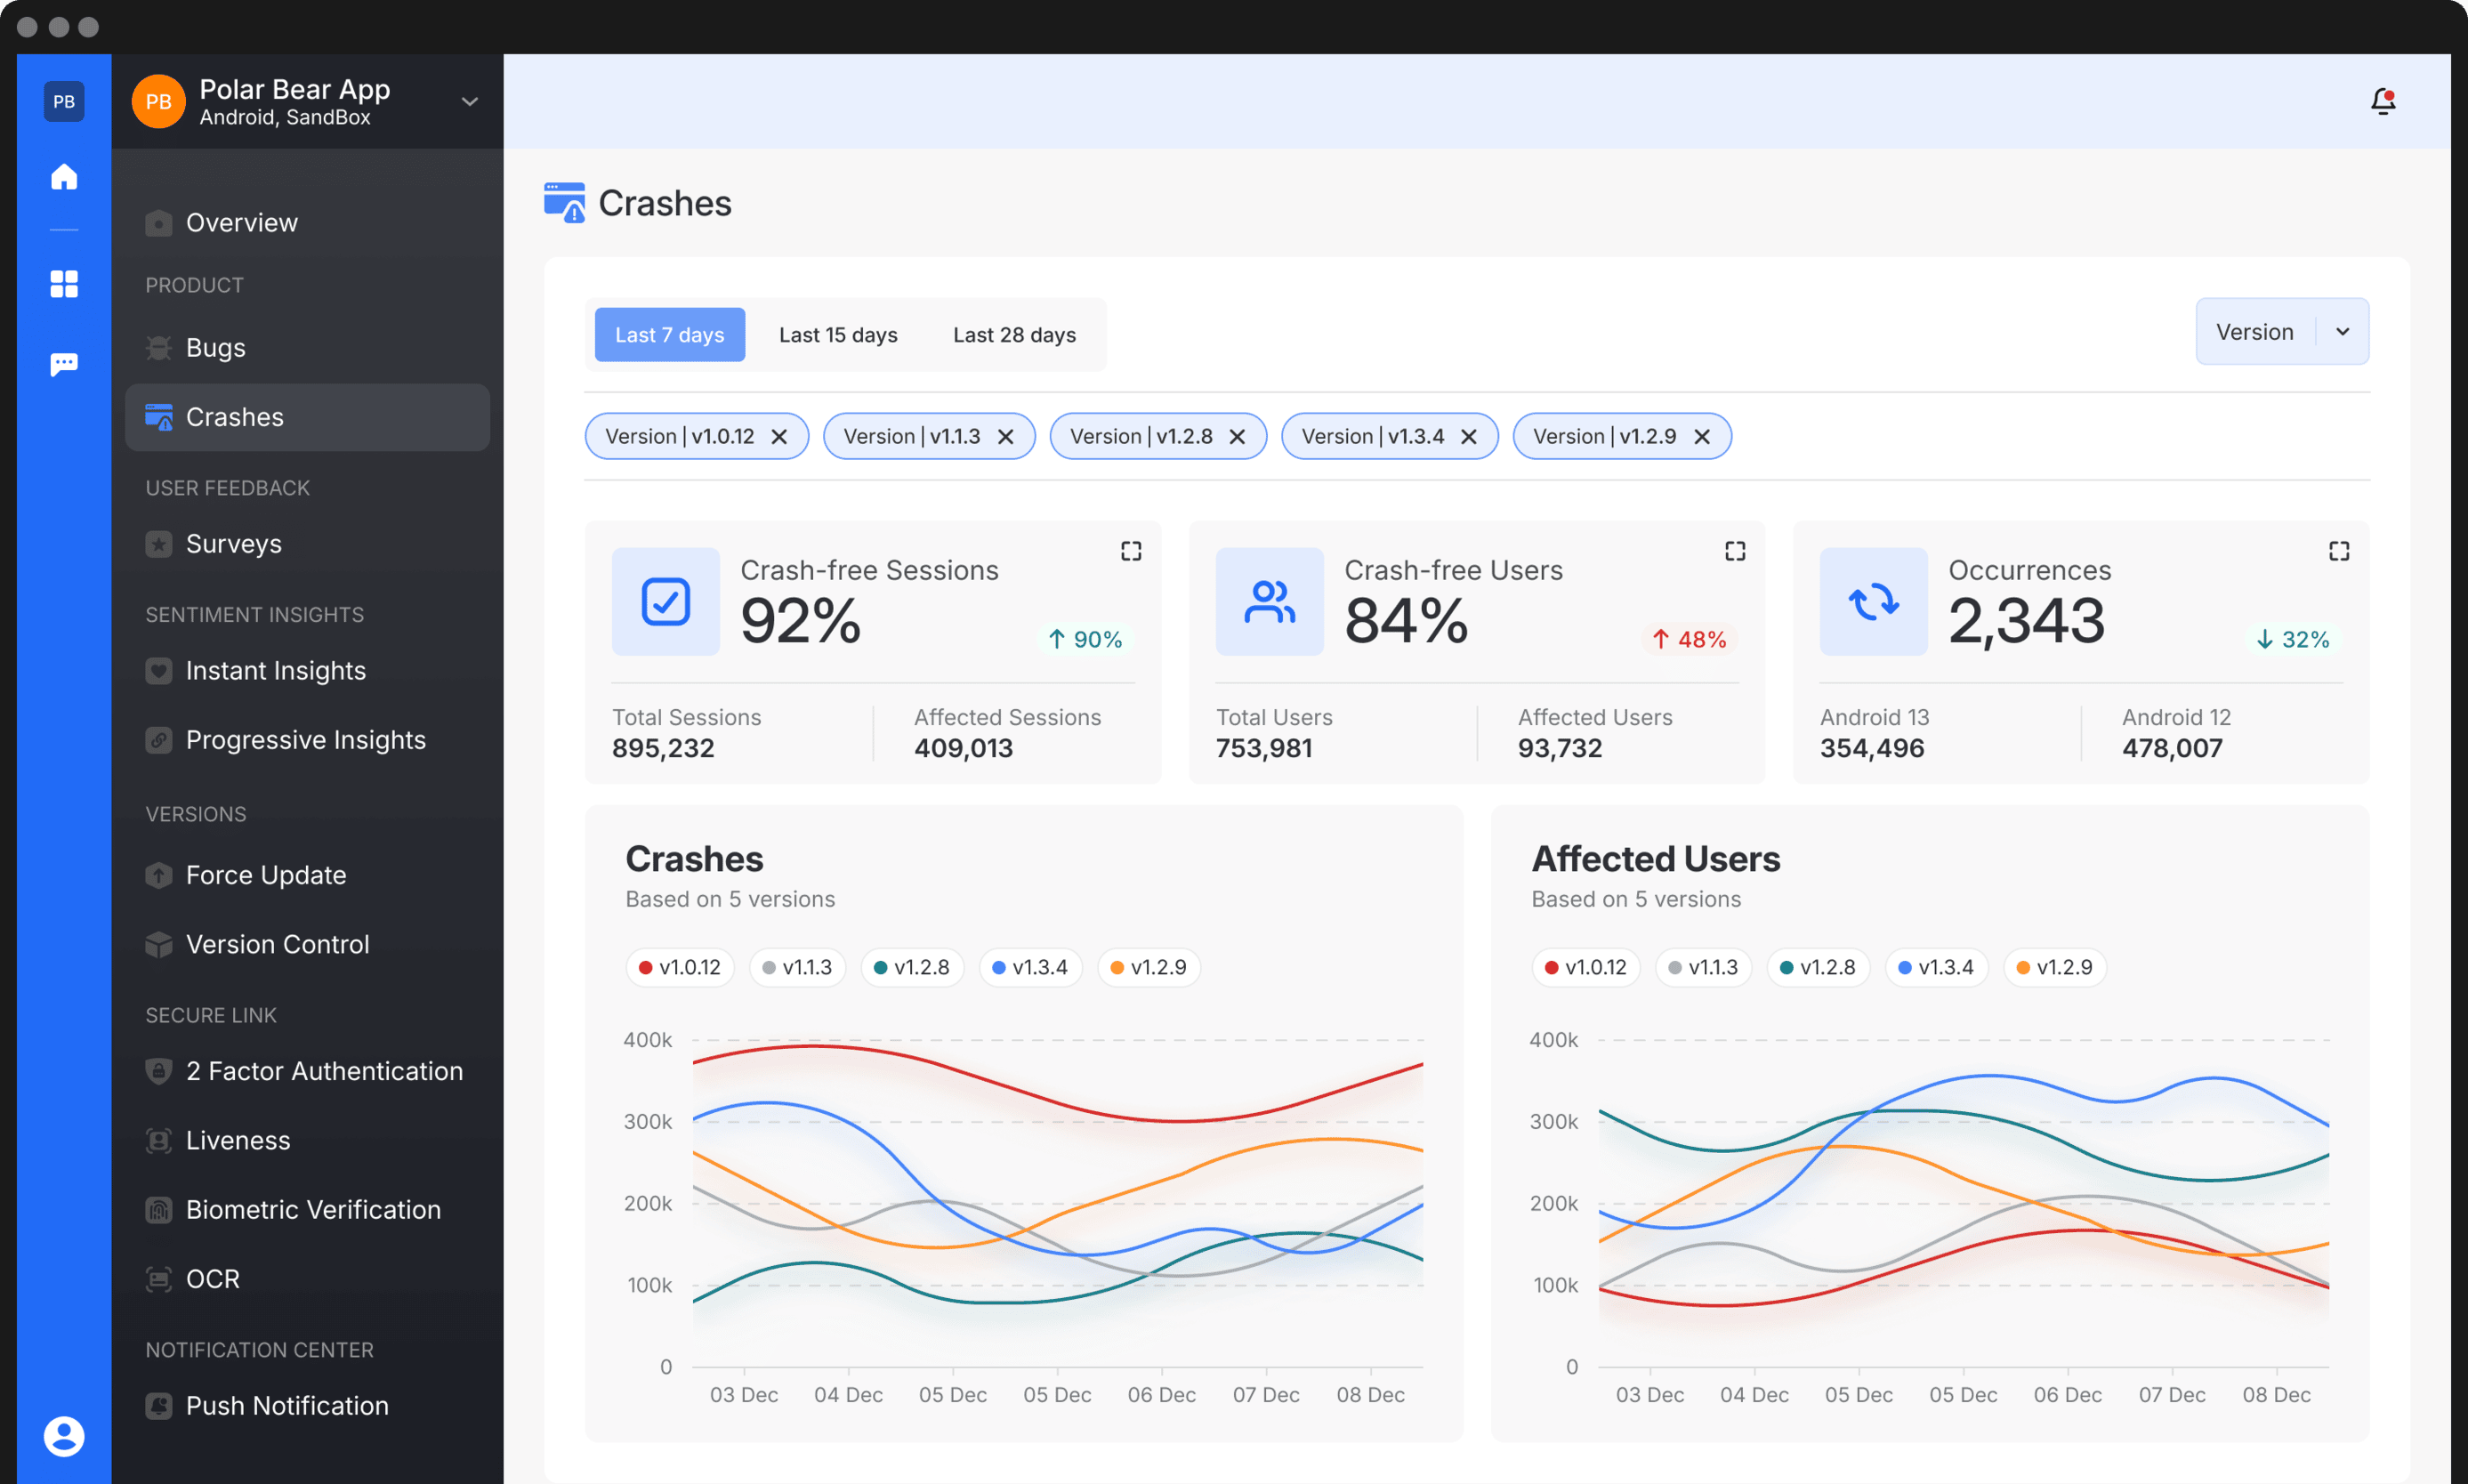The width and height of the screenshot is (2468, 1484).
Task: Open the Overview page
Action: click(x=240, y=222)
